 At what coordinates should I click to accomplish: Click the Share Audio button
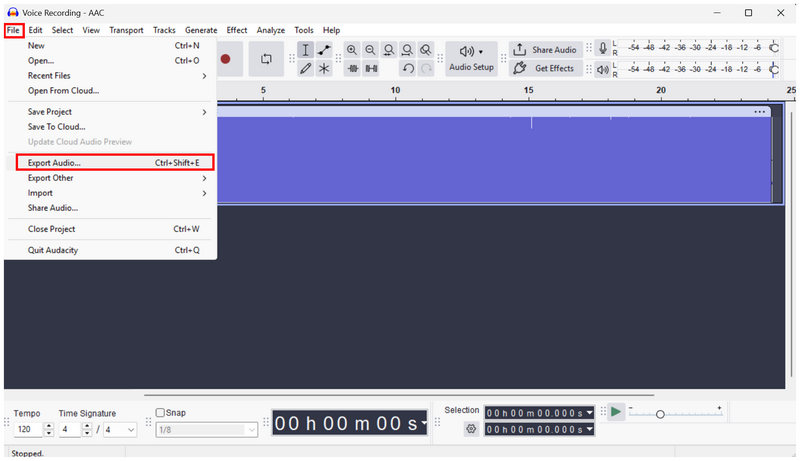[545, 50]
